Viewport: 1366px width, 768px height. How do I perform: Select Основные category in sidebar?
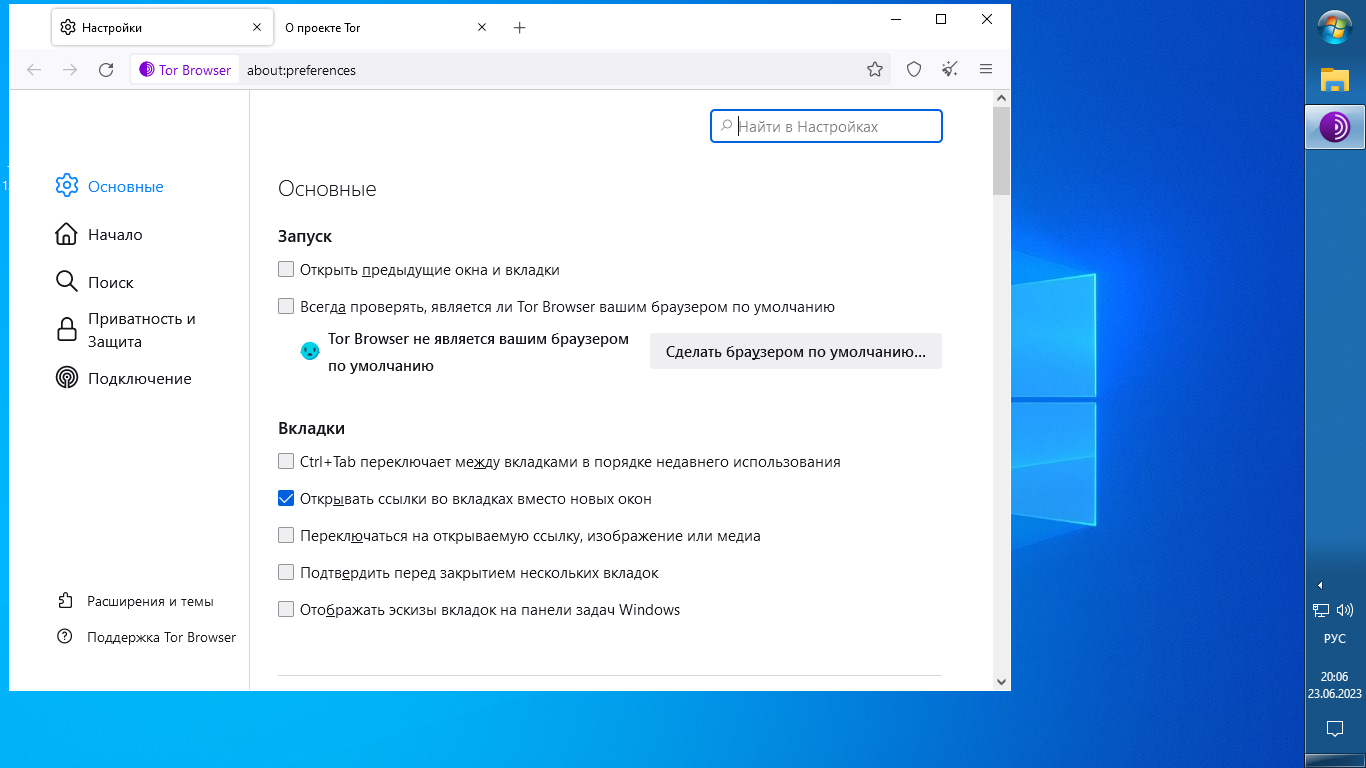[x=110, y=186]
